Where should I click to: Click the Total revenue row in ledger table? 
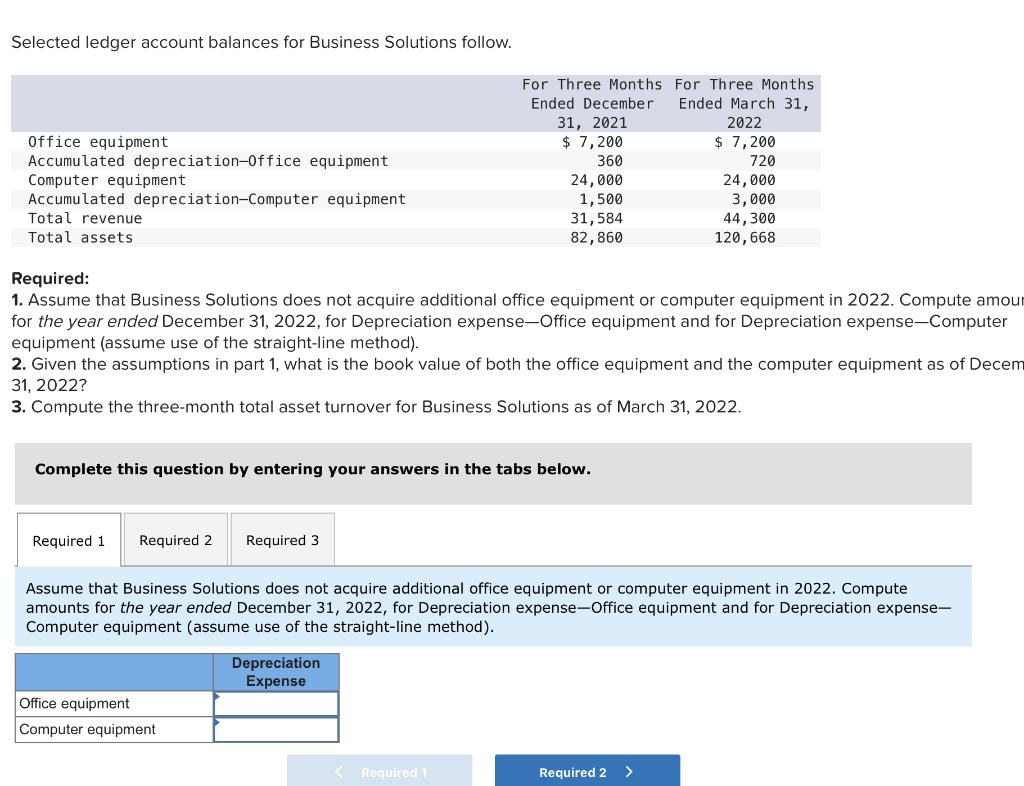point(300,218)
